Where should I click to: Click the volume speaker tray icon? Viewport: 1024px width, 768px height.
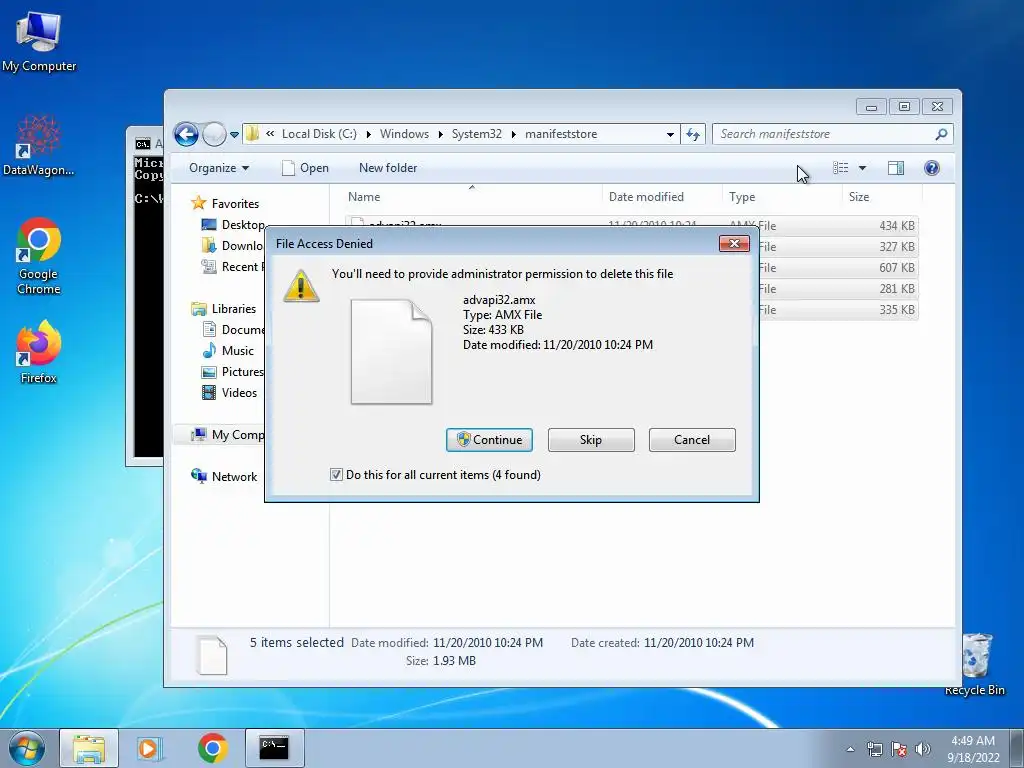coord(923,749)
